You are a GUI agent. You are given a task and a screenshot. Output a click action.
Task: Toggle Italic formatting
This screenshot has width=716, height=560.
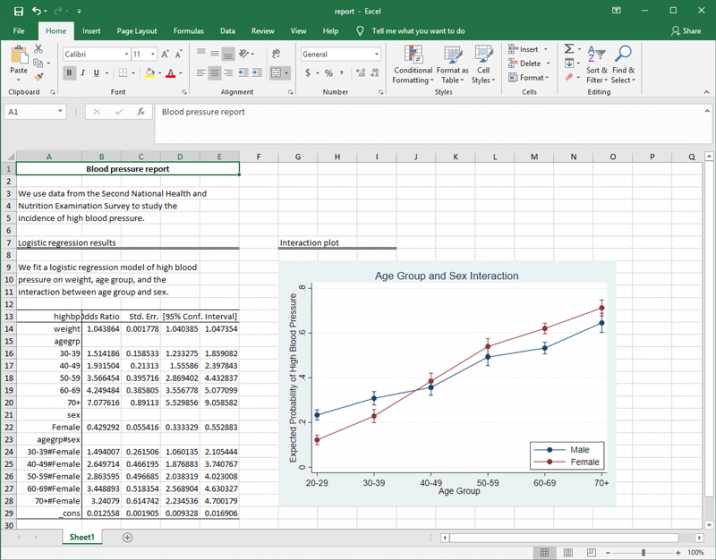coord(82,73)
